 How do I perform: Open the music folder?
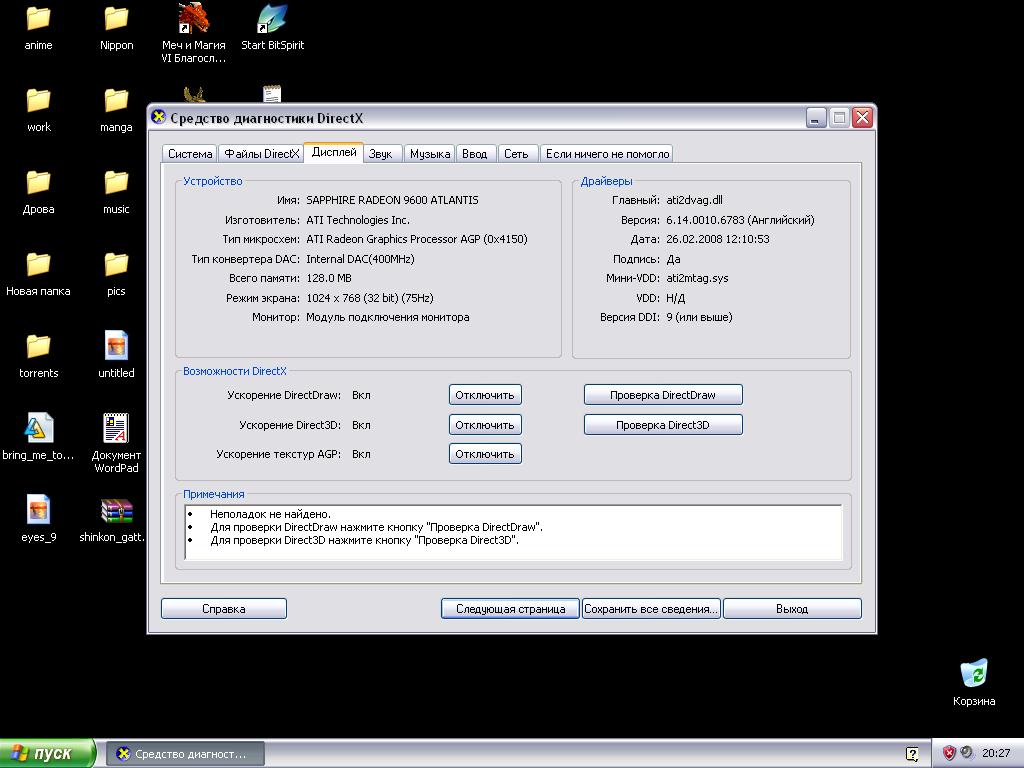coord(116,193)
